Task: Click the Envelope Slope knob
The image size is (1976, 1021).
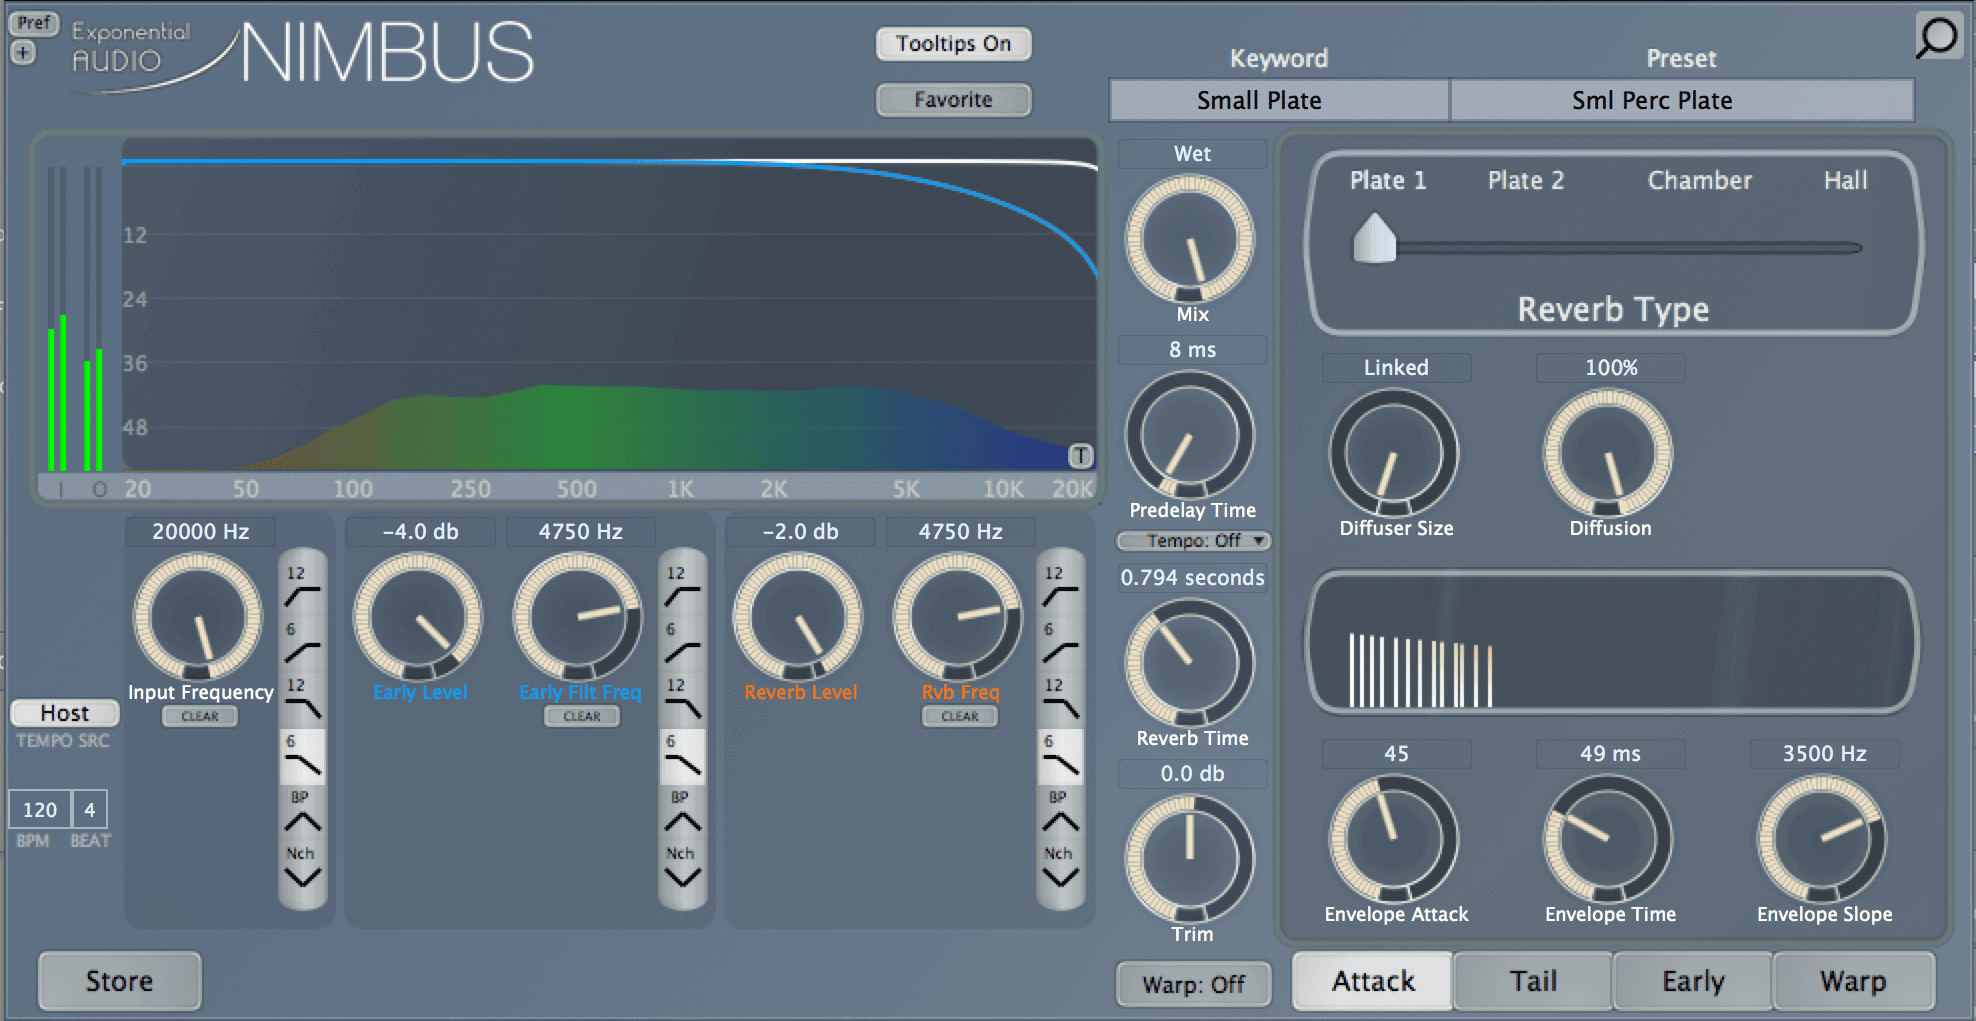Action: click(1822, 839)
